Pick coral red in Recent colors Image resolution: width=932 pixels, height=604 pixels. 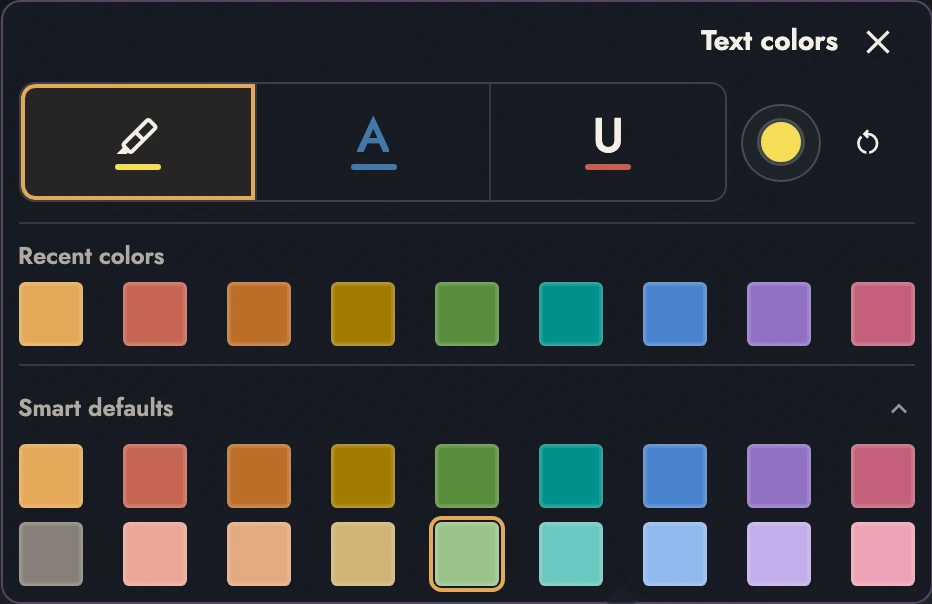(155, 314)
